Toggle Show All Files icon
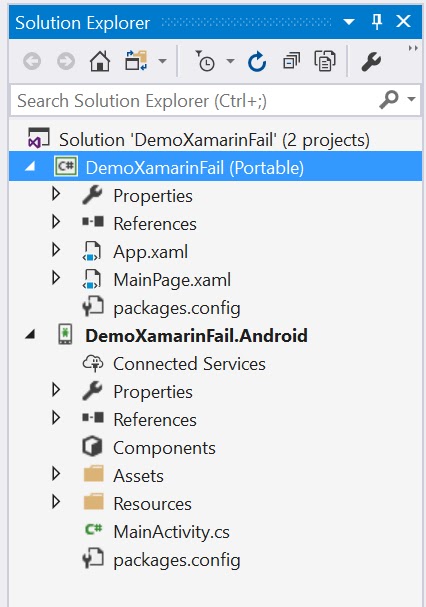The height and width of the screenshot is (607, 426). point(325,61)
